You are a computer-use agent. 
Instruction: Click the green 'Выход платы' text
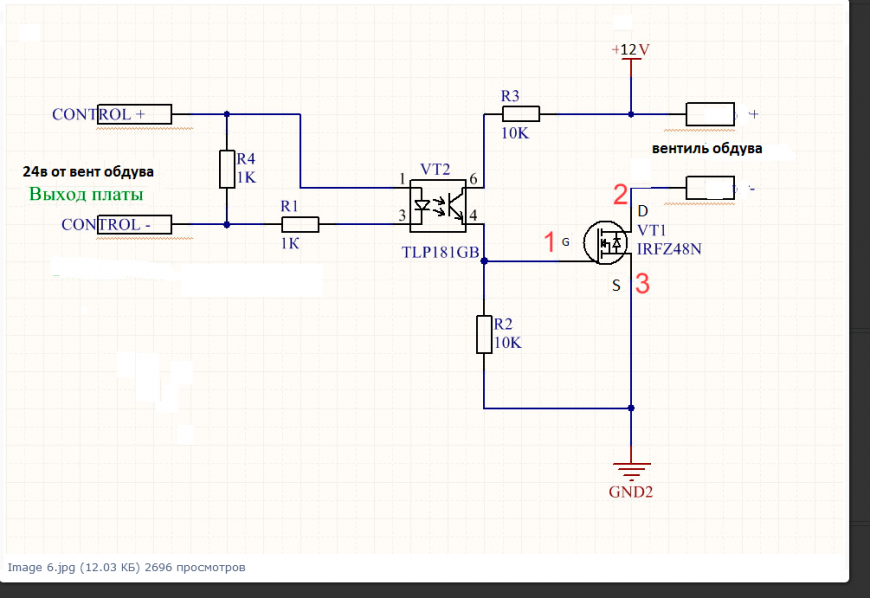(86, 194)
